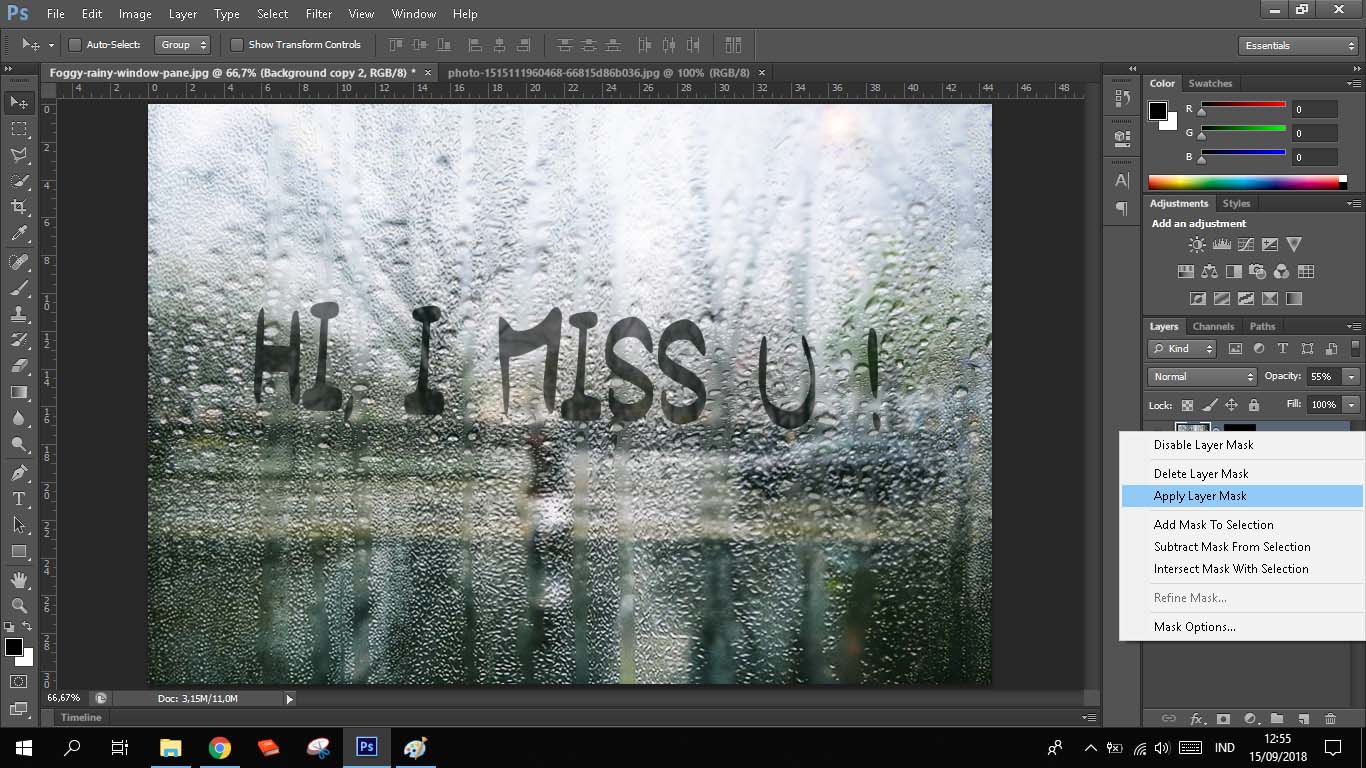Viewport: 1366px width, 768px height.
Task: Choose Apply Layer Mask from context menu
Action: point(1200,496)
